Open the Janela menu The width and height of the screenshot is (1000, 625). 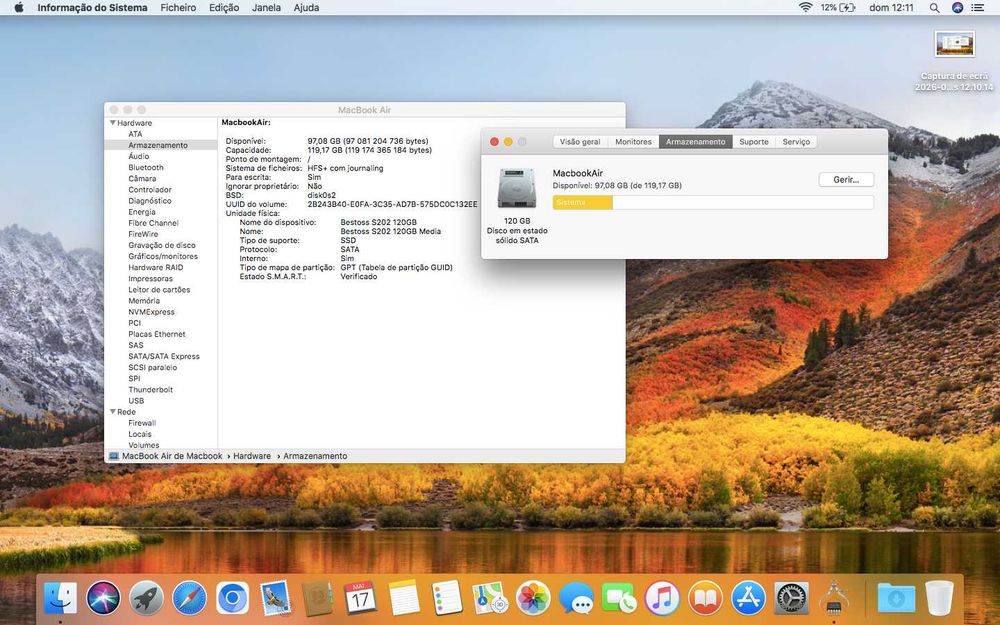(x=266, y=8)
